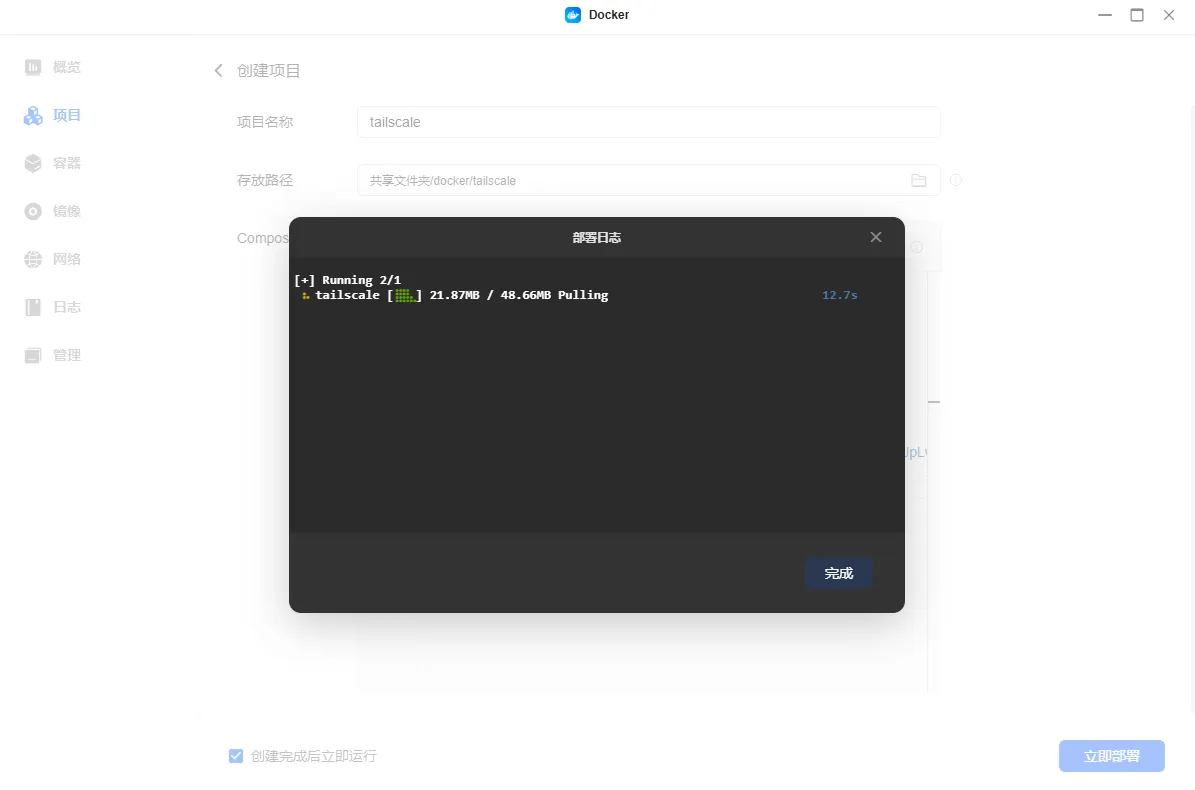The width and height of the screenshot is (1195, 790).
Task: Open the 镜像 disc icon in sidebar
Action: [33, 212]
